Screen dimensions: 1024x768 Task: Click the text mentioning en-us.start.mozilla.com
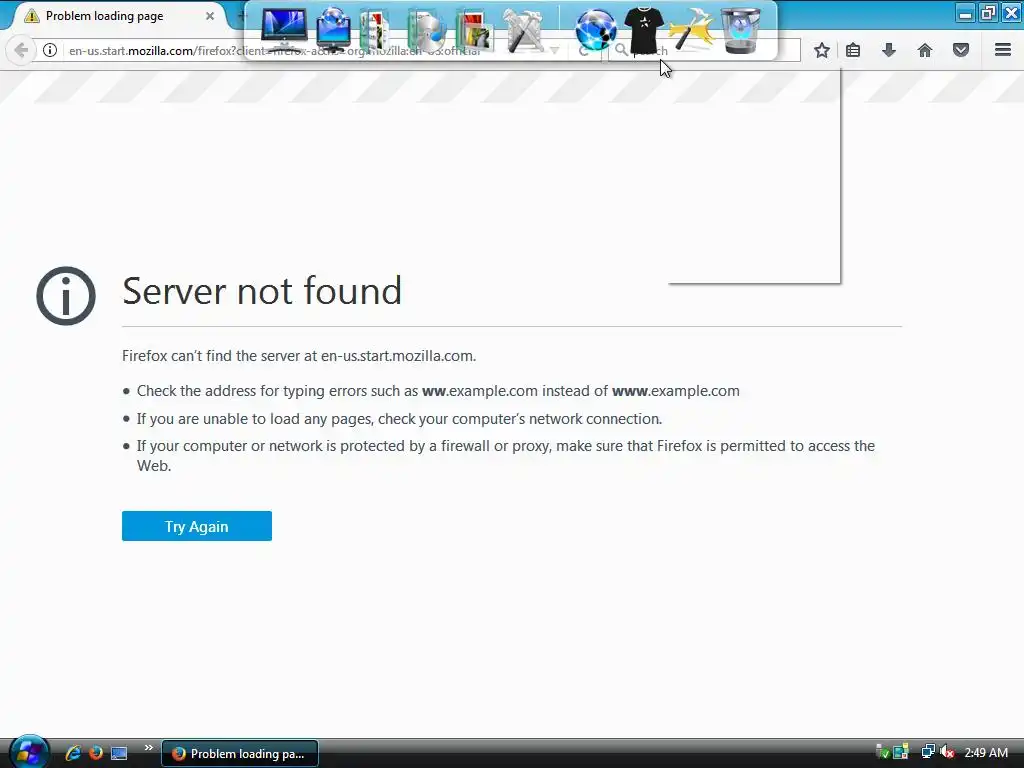(x=299, y=356)
